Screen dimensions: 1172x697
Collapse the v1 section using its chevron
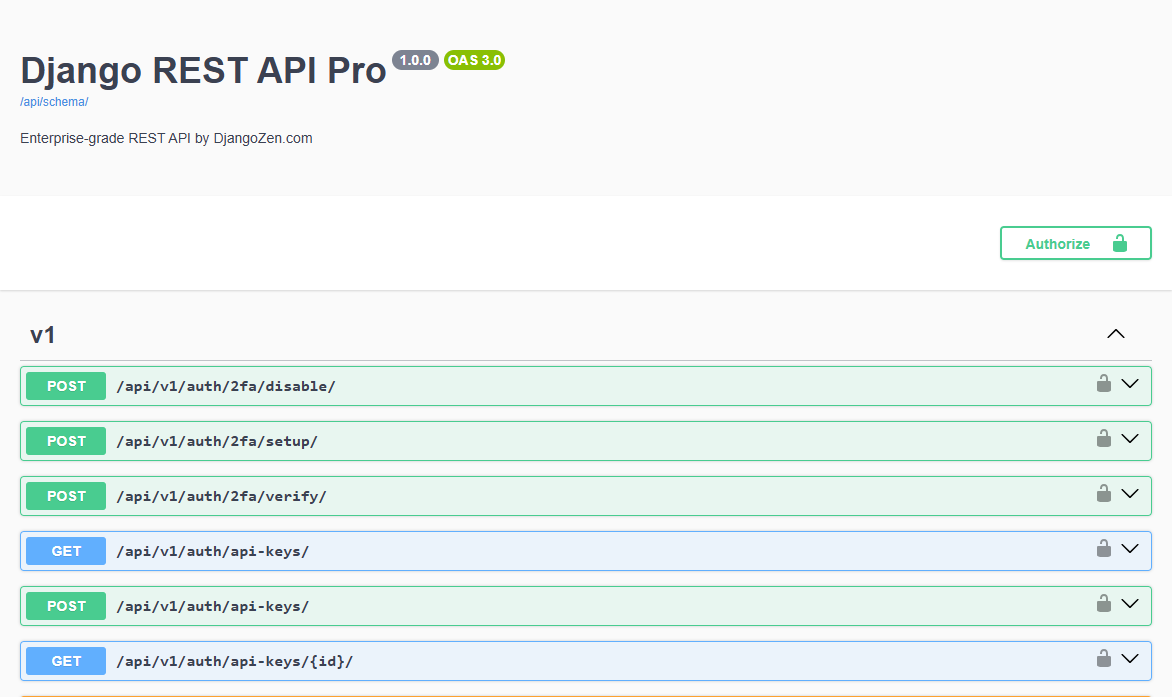pos(1116,333)
